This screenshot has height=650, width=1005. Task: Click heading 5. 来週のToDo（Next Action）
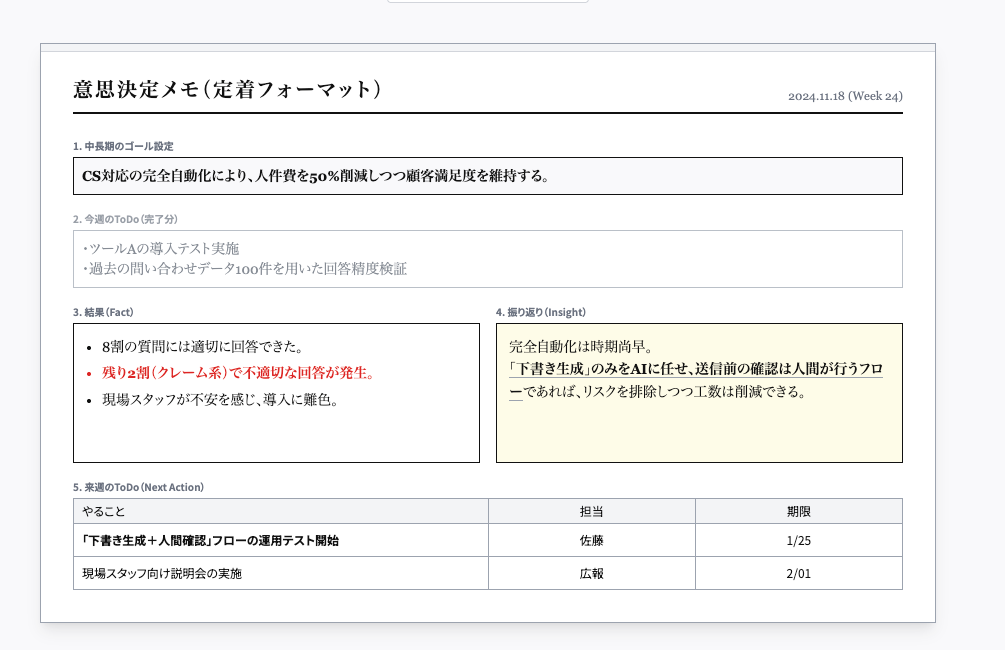click(137, 487)
